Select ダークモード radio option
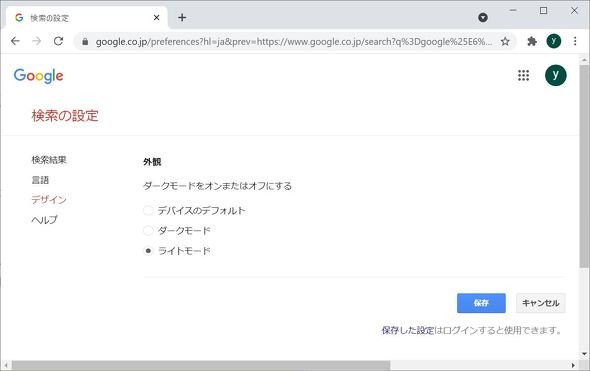 148,230
